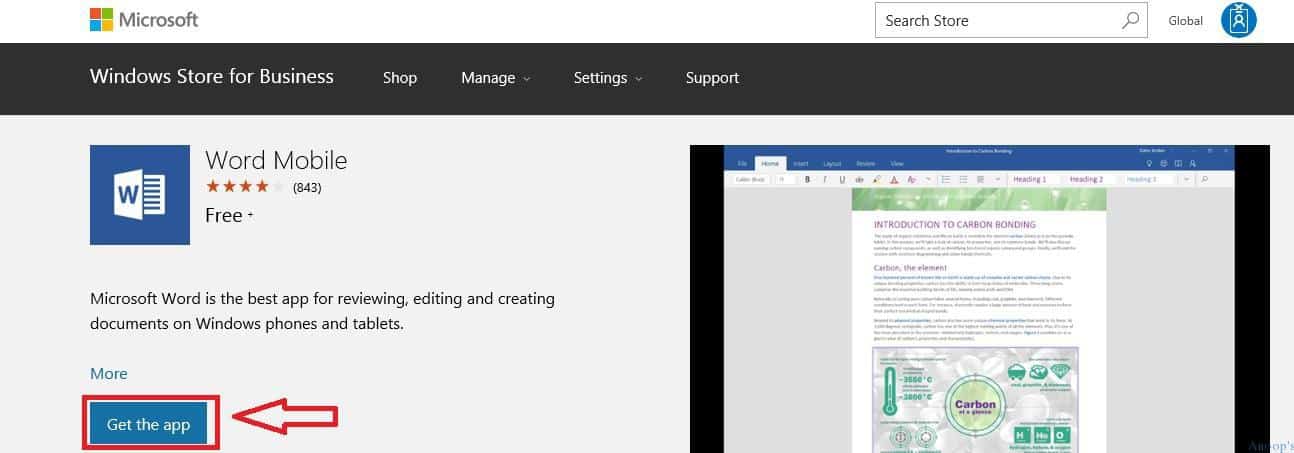Click the Word Mobile app icon
The image size is (1294, 453).
140,195
